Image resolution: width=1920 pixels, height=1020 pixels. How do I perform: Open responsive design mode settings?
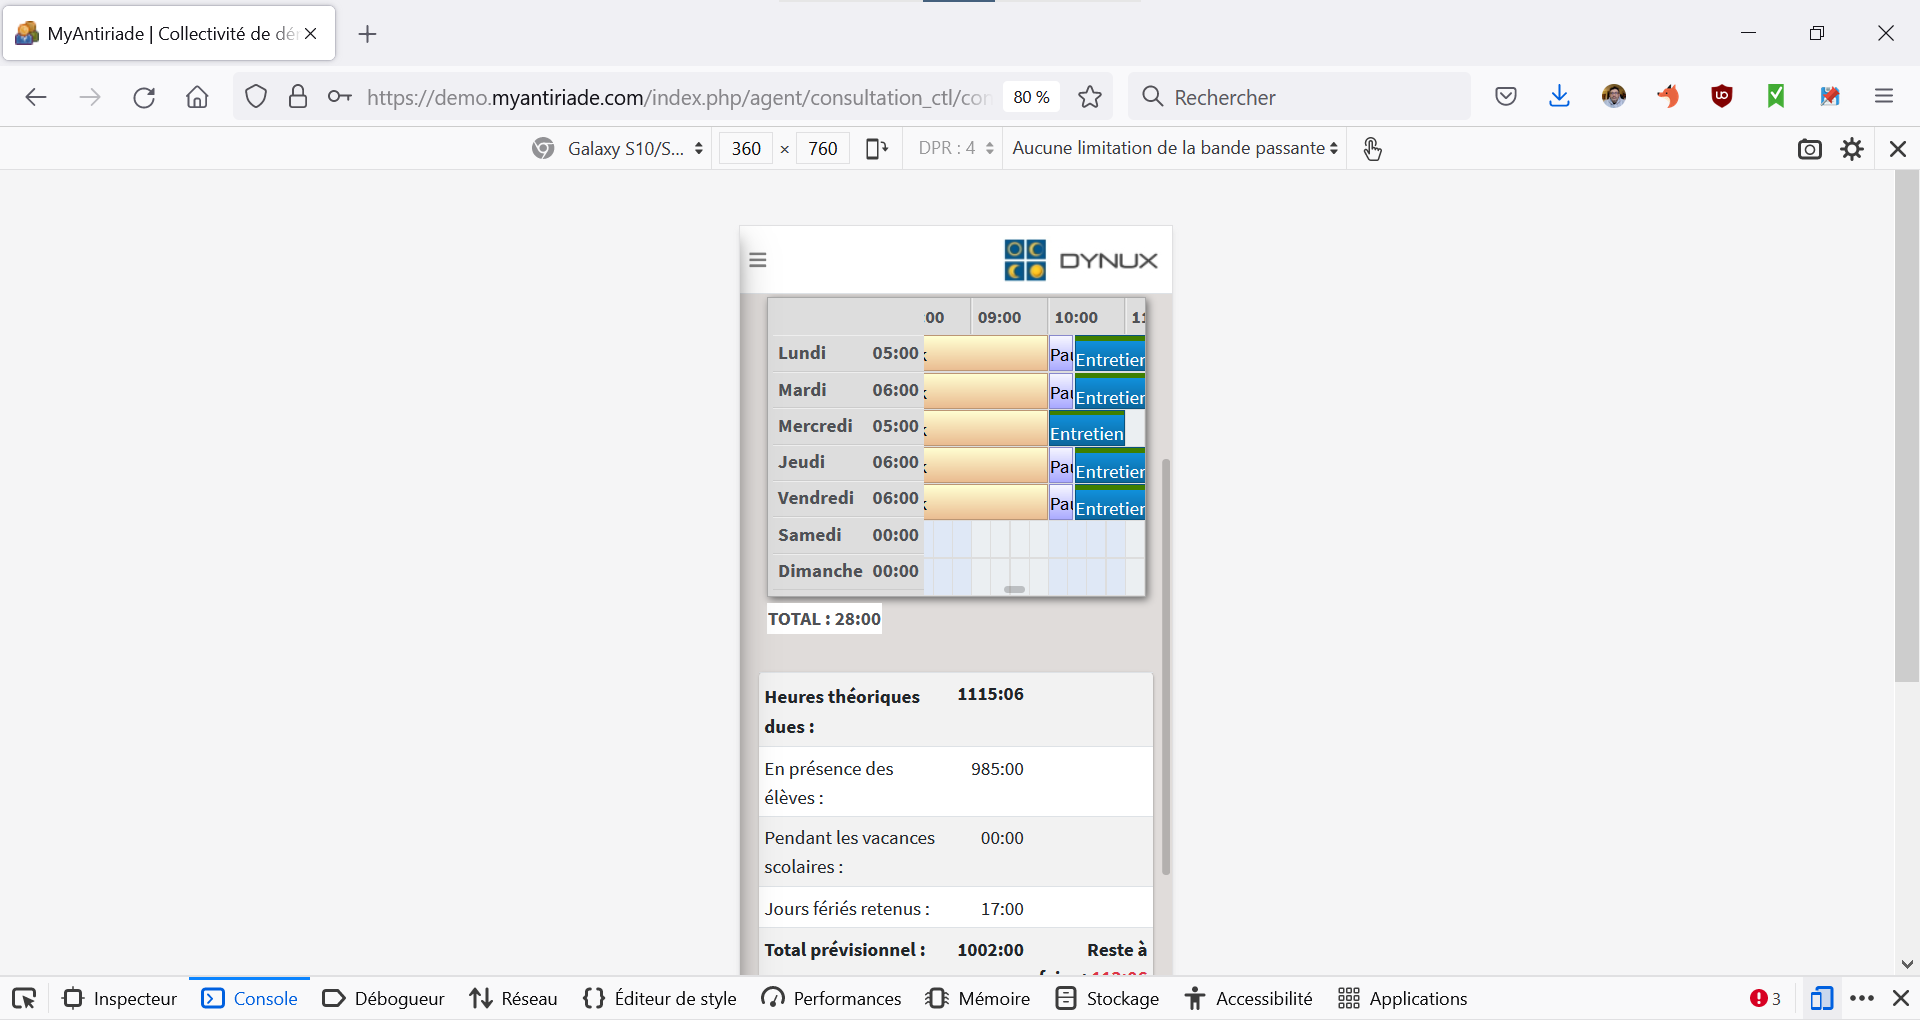coord(1852,149)
